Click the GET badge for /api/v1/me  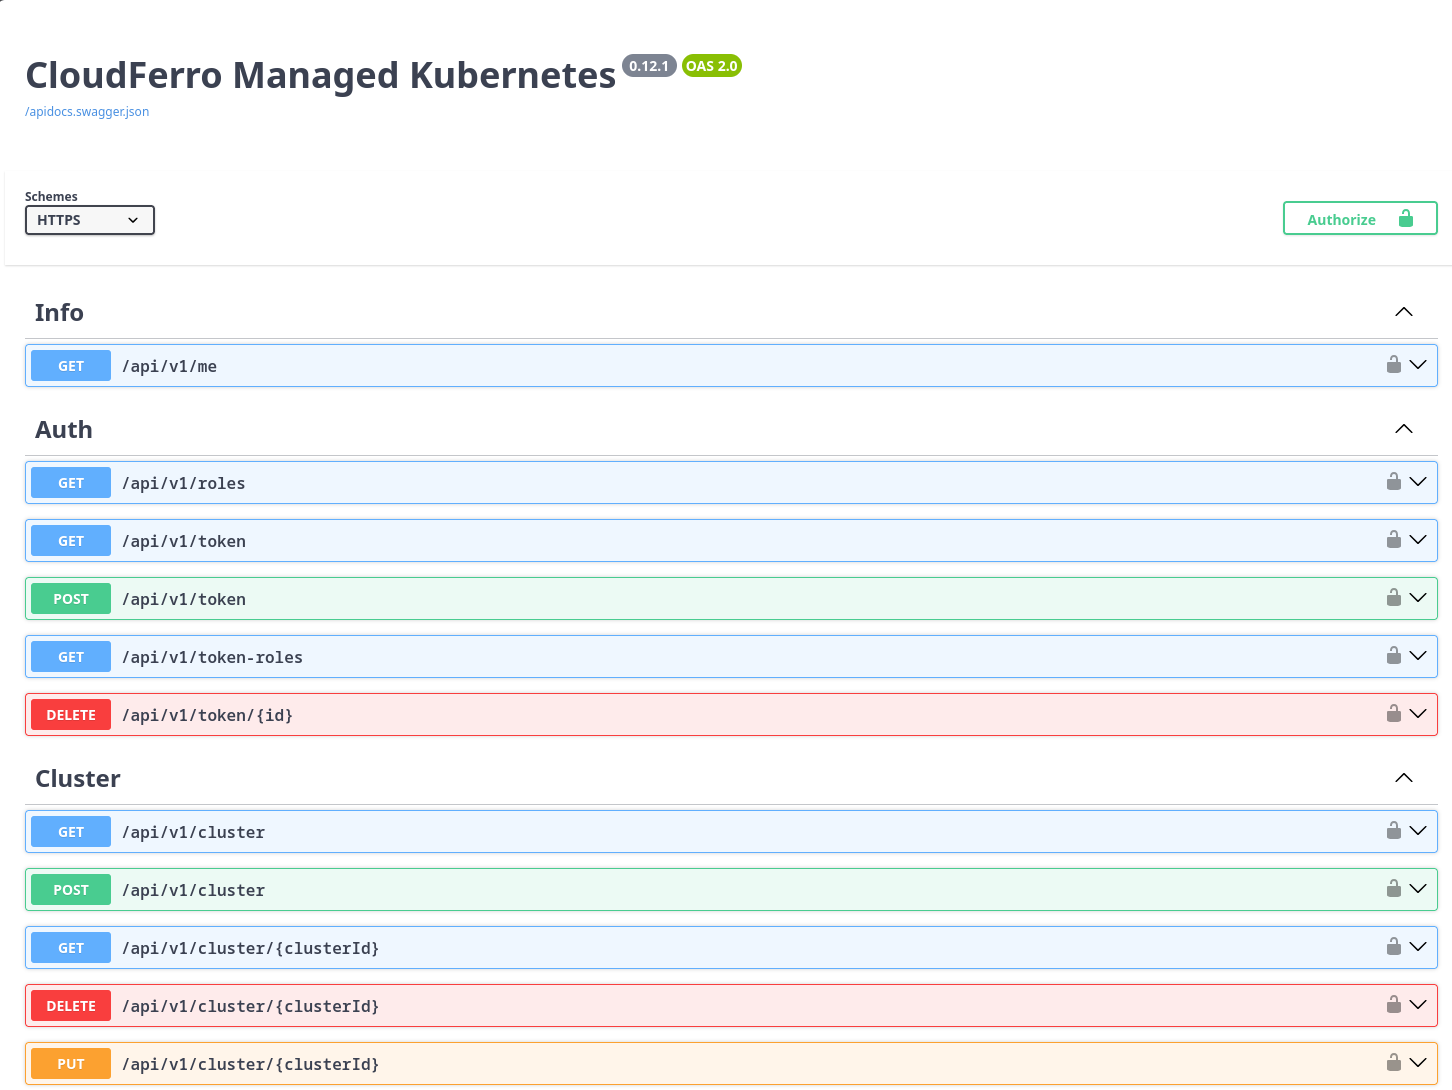click(x=71, y=366)
